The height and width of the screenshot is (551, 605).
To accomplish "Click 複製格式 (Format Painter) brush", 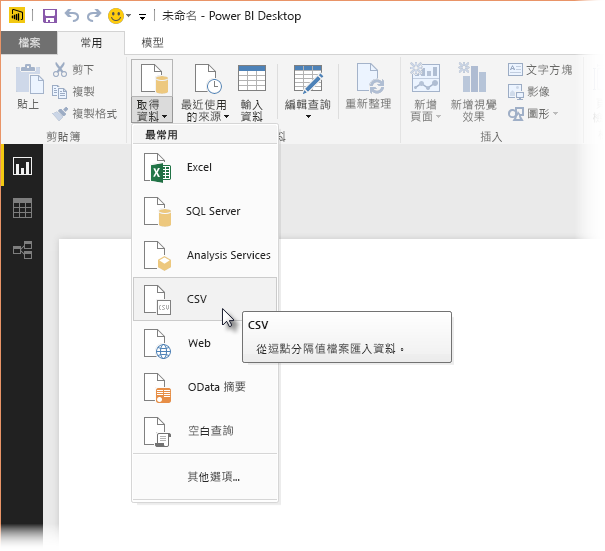I will pos(60,114).
